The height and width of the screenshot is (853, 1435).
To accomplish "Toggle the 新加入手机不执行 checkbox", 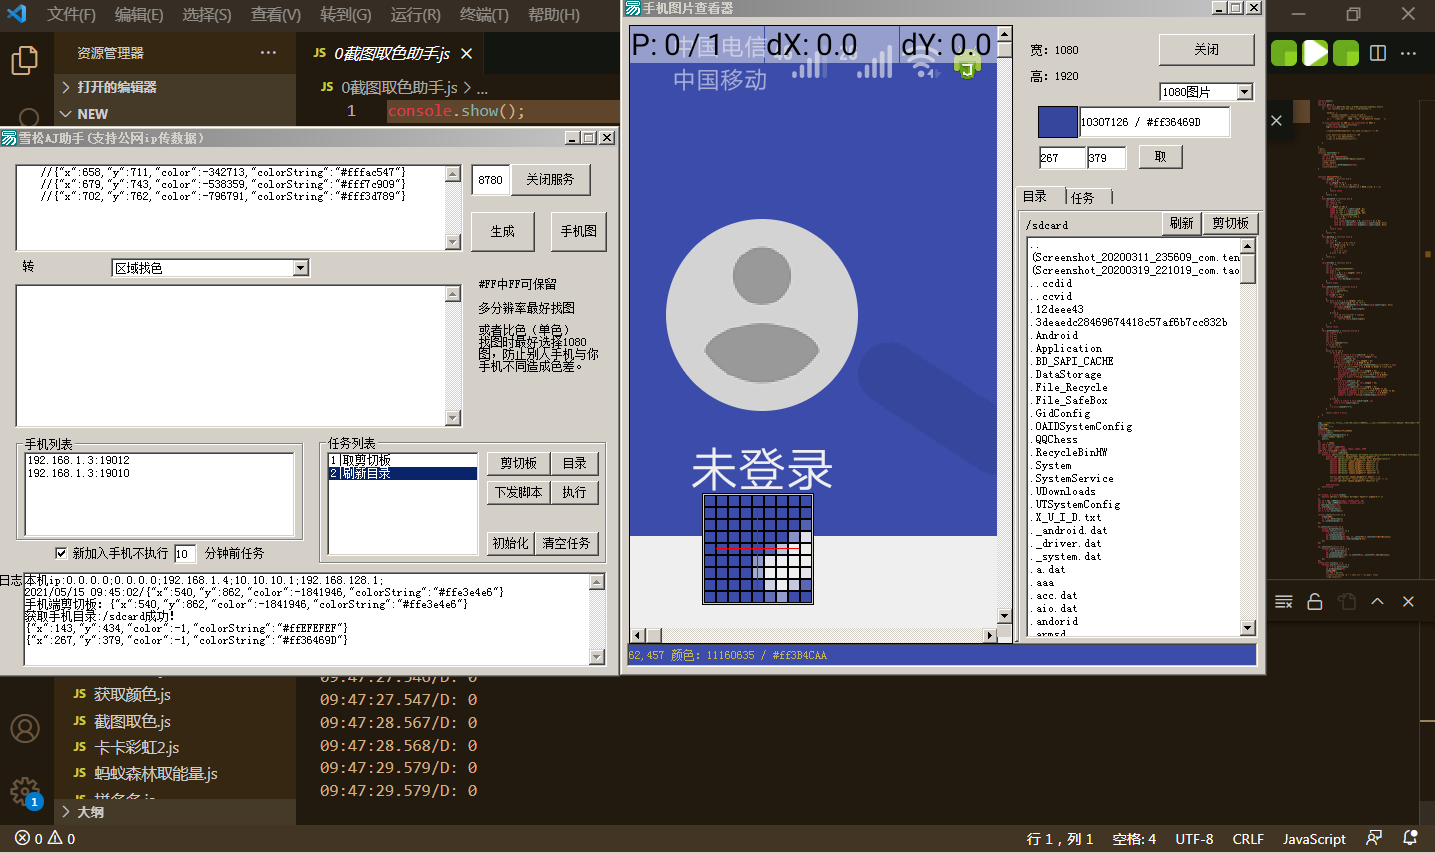I will coord(61,553).
